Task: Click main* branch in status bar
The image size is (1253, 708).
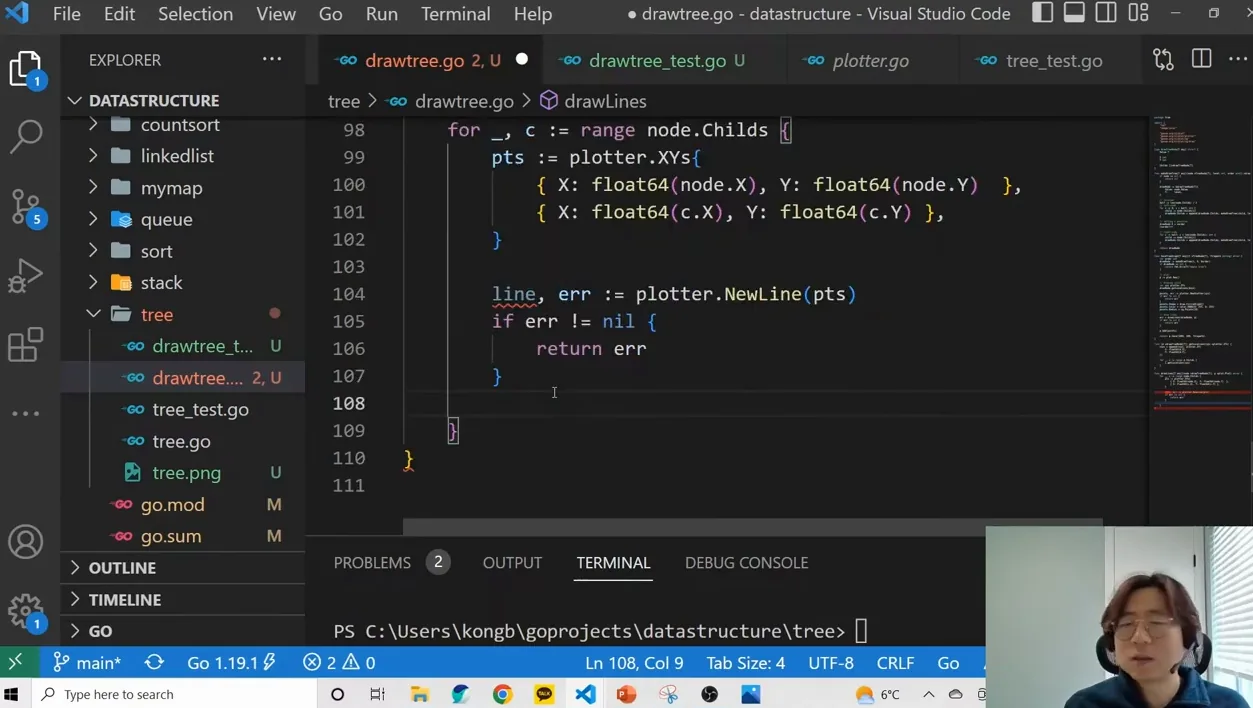Action: click(x=87, y=662)
